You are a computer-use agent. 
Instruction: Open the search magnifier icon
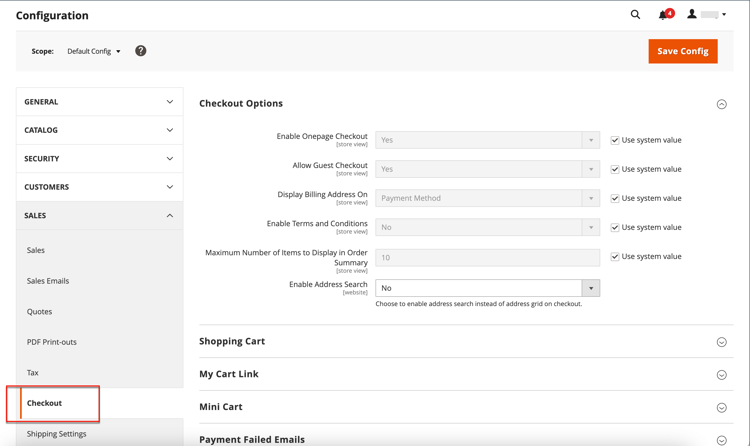635,14
